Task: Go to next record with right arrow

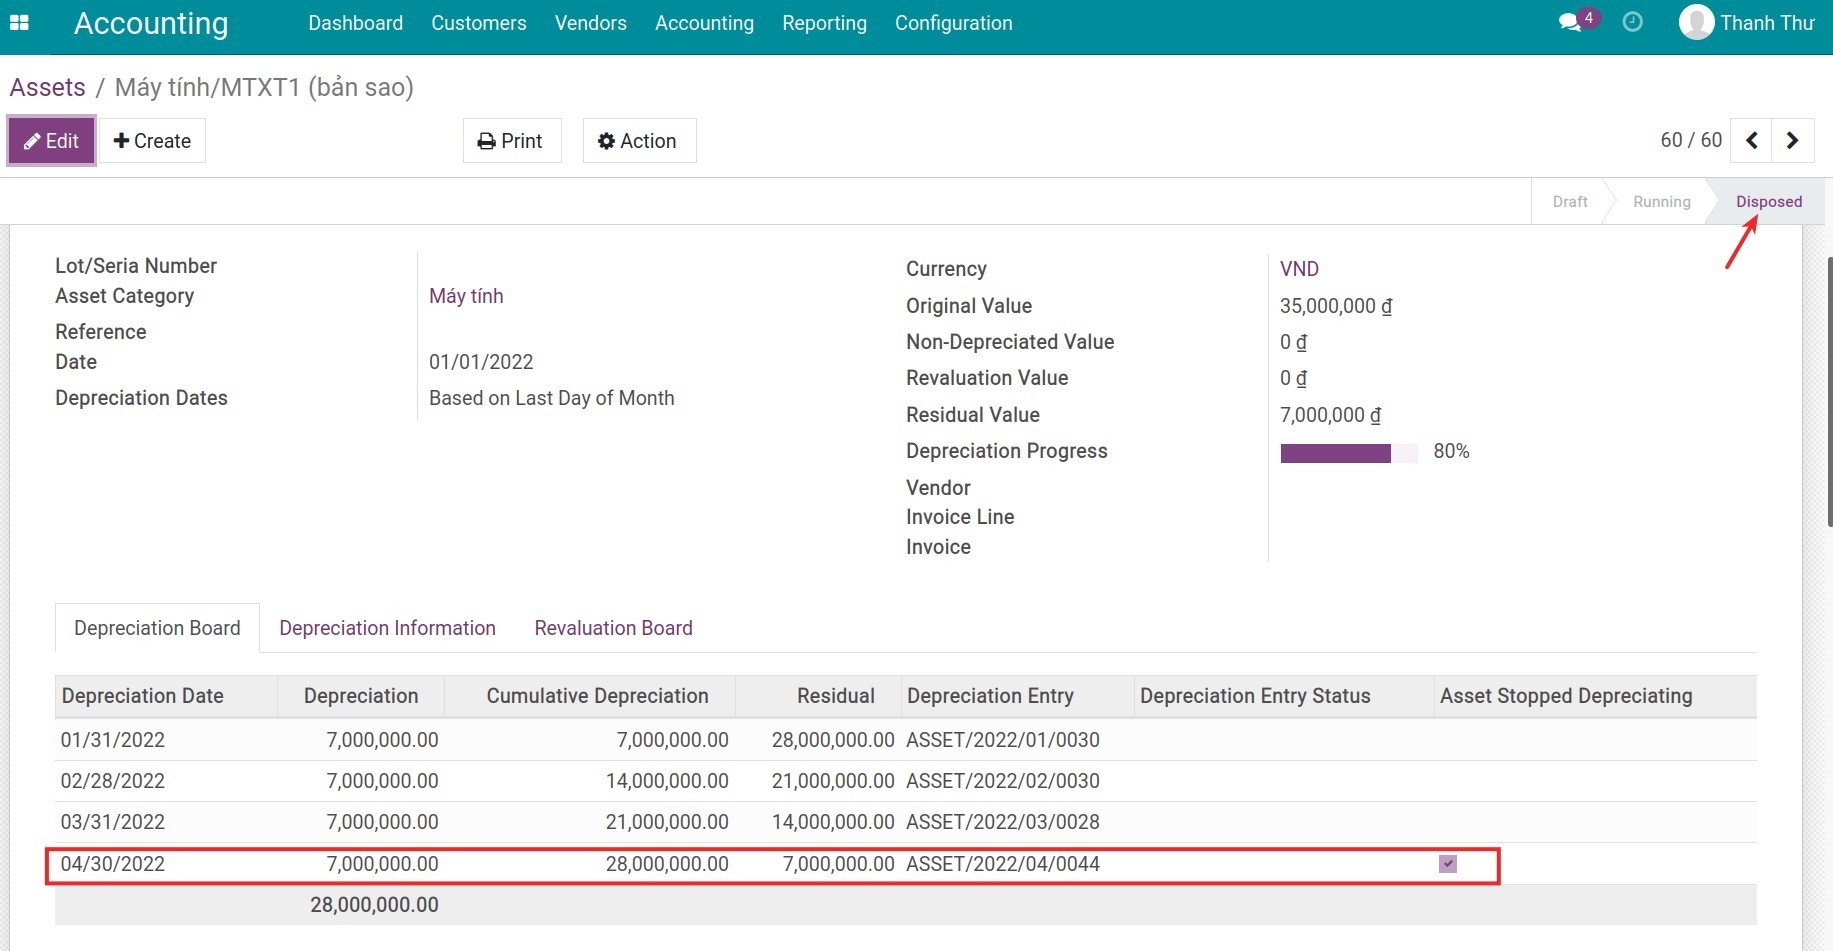Action: coord(1792,141)
